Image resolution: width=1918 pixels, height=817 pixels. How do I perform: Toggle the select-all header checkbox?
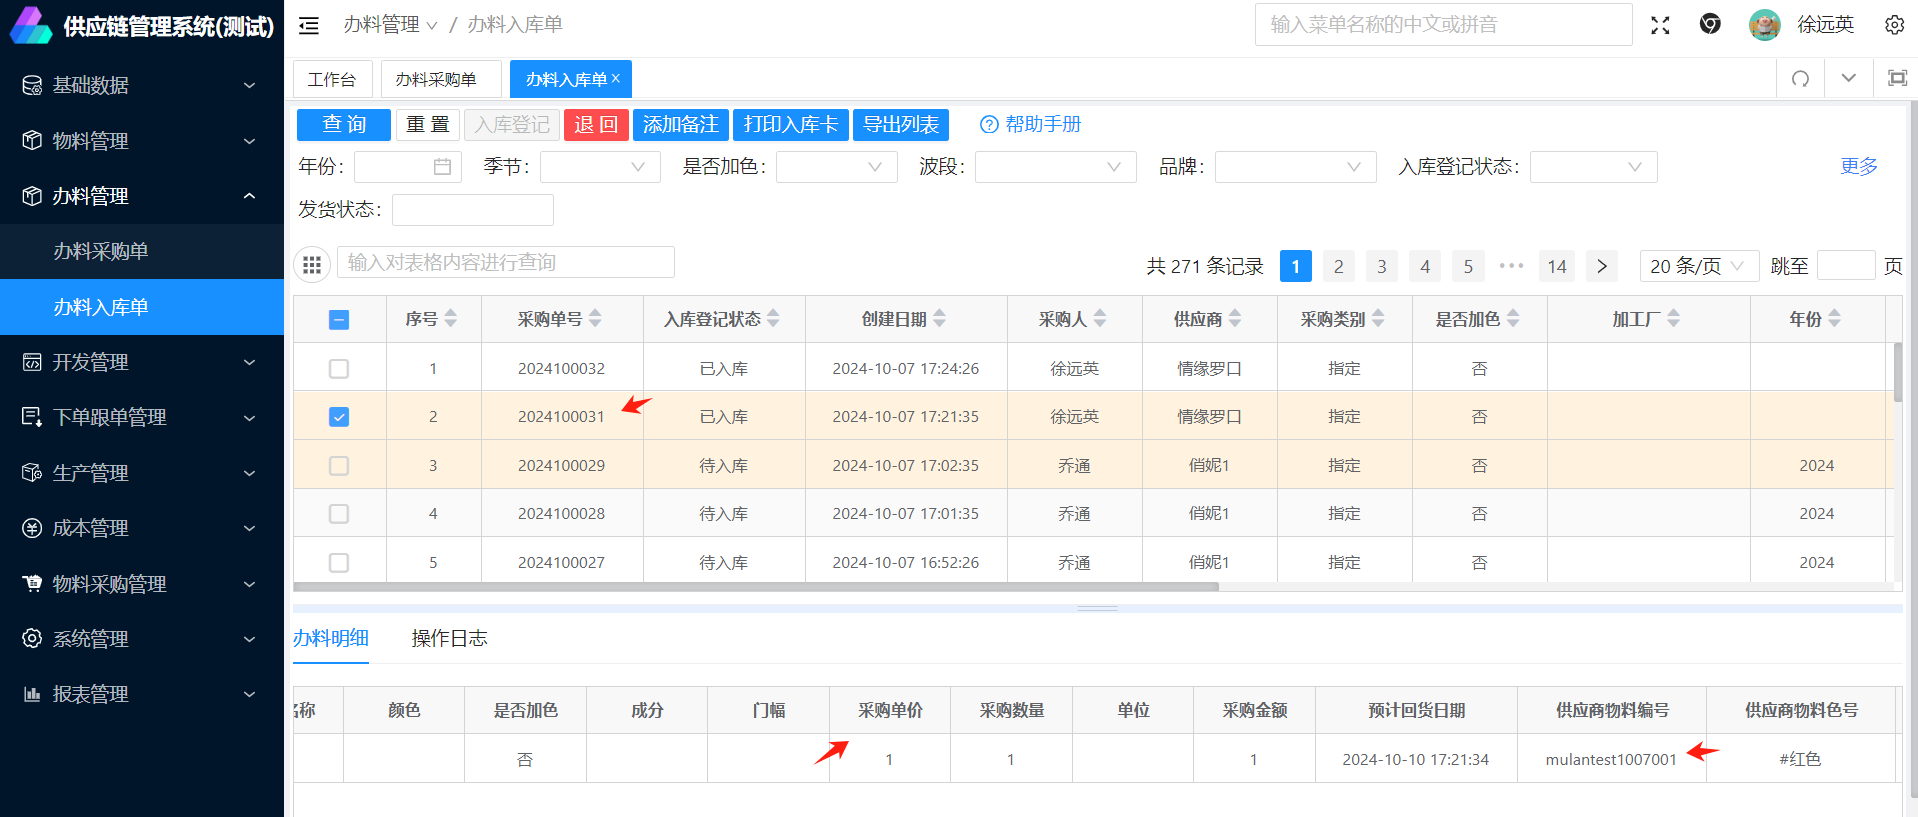click(339, 320)
